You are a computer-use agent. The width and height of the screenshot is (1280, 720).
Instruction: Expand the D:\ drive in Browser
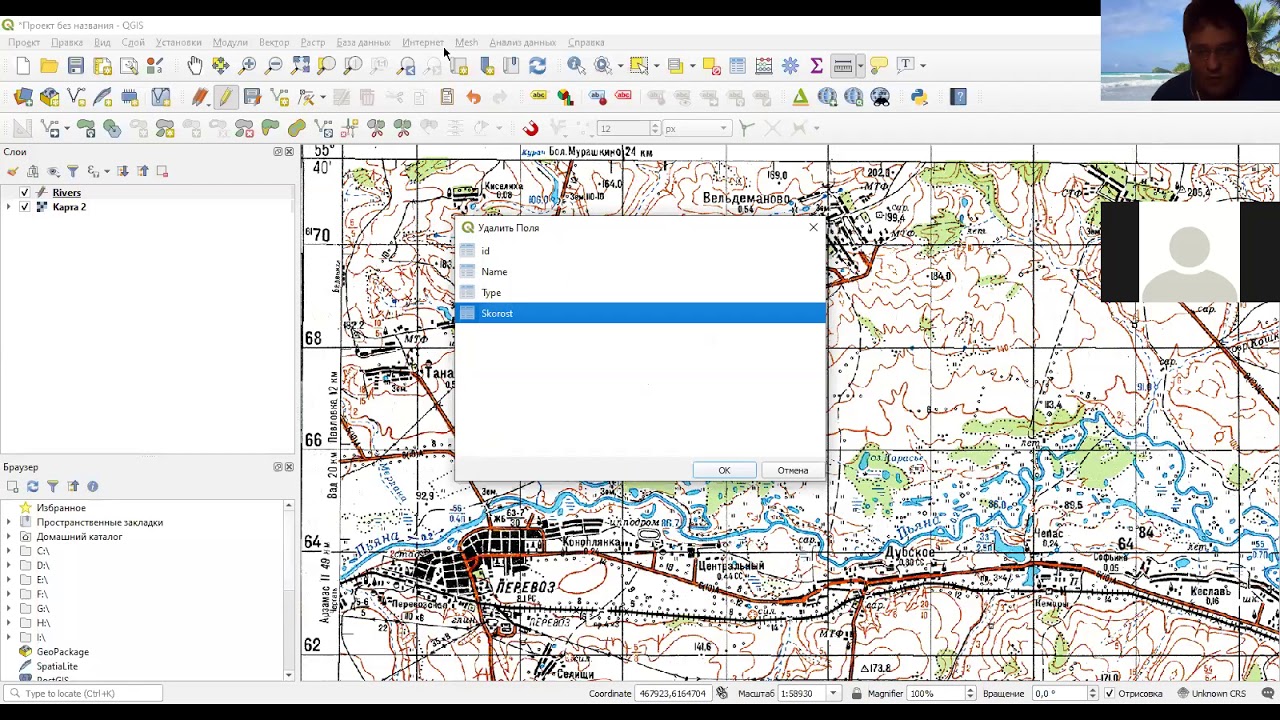(9, 566)
